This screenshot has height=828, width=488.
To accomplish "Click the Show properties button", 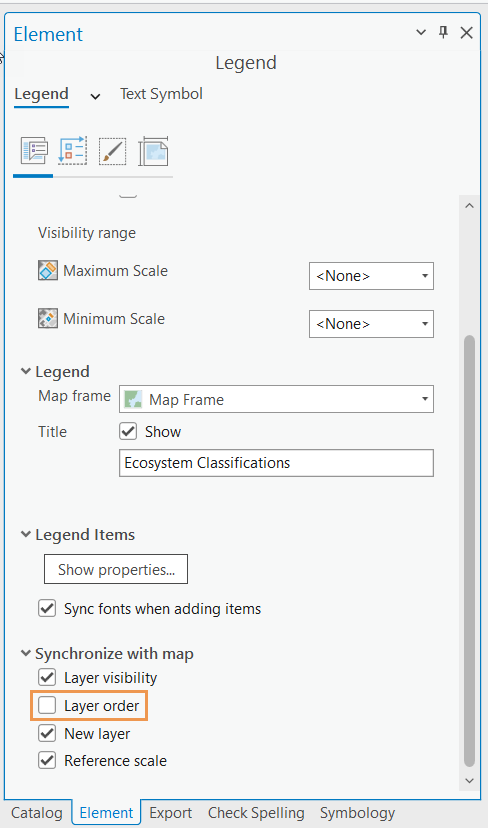I will pyautogui.click(x=116, y=569).
